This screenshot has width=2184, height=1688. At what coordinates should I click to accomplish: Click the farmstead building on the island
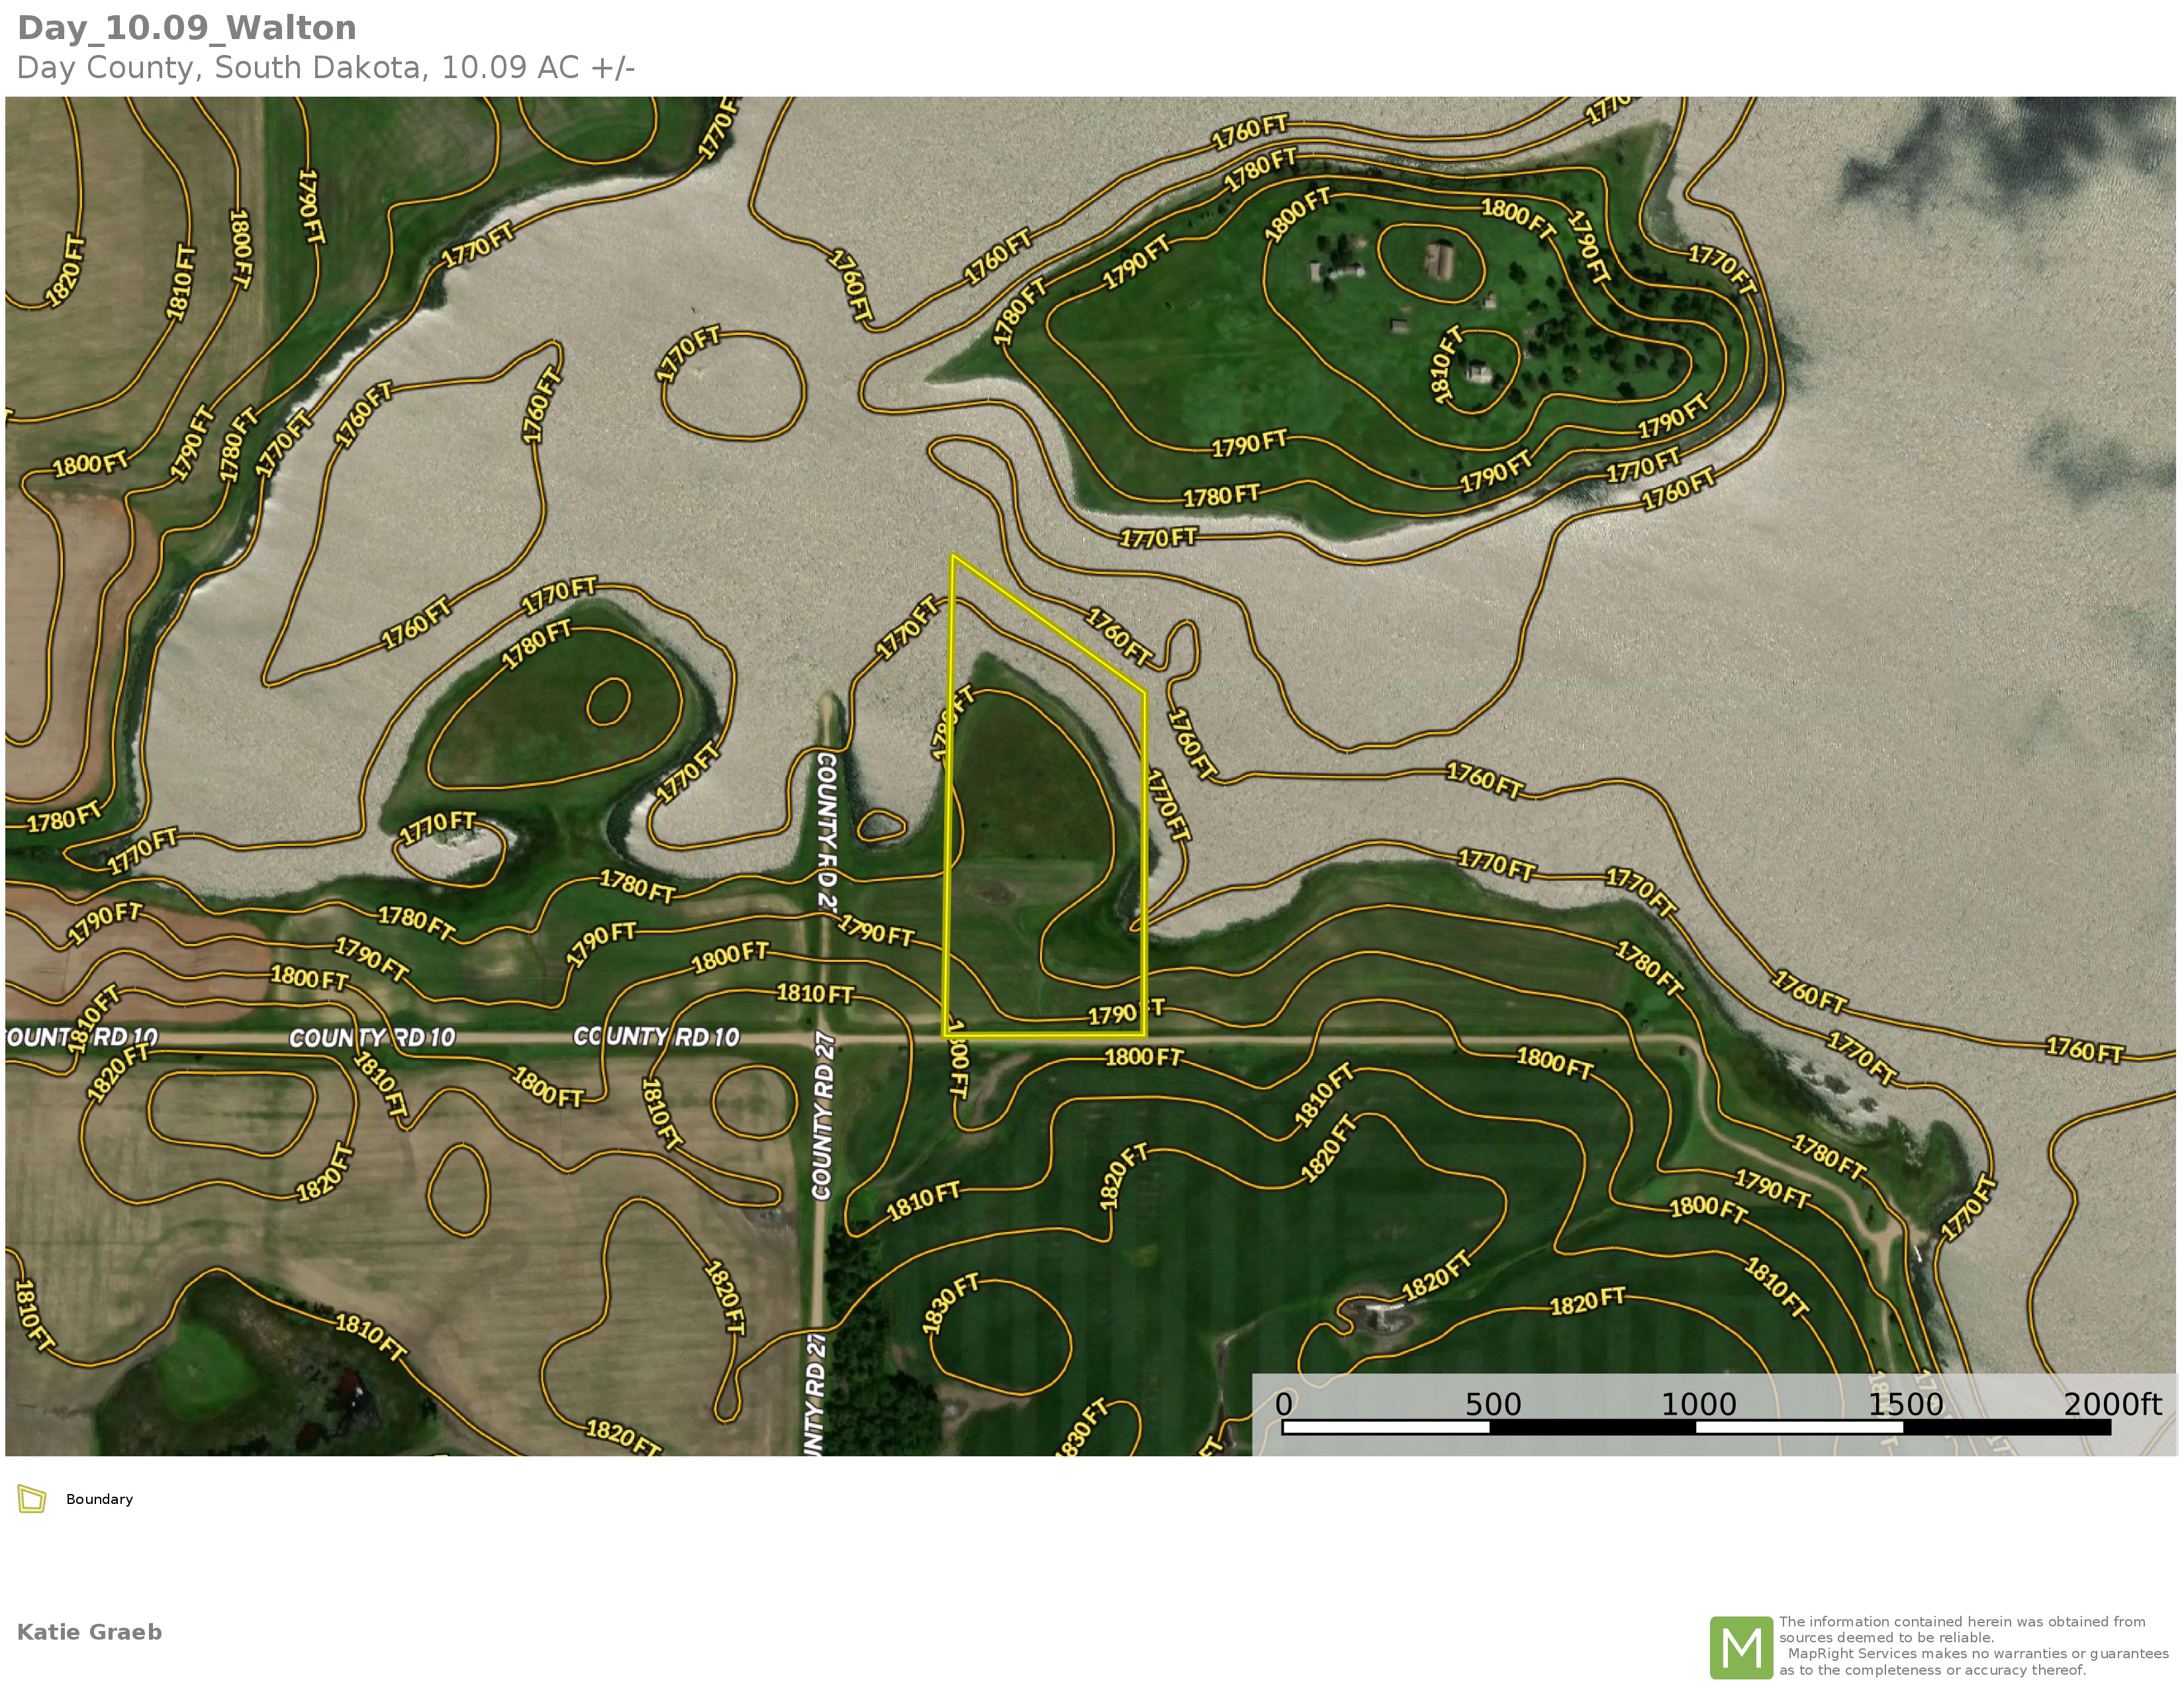click(1439, 261)
